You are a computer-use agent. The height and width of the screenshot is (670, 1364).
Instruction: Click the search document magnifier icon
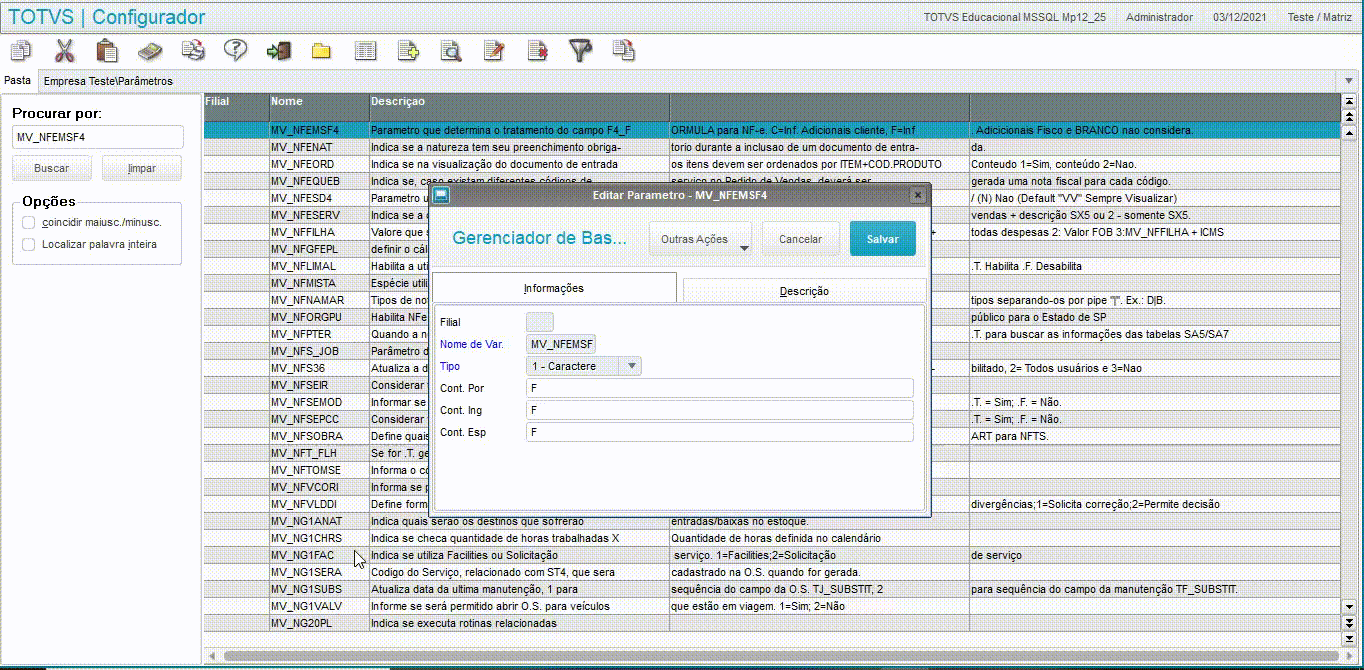[x=451, y=50]
